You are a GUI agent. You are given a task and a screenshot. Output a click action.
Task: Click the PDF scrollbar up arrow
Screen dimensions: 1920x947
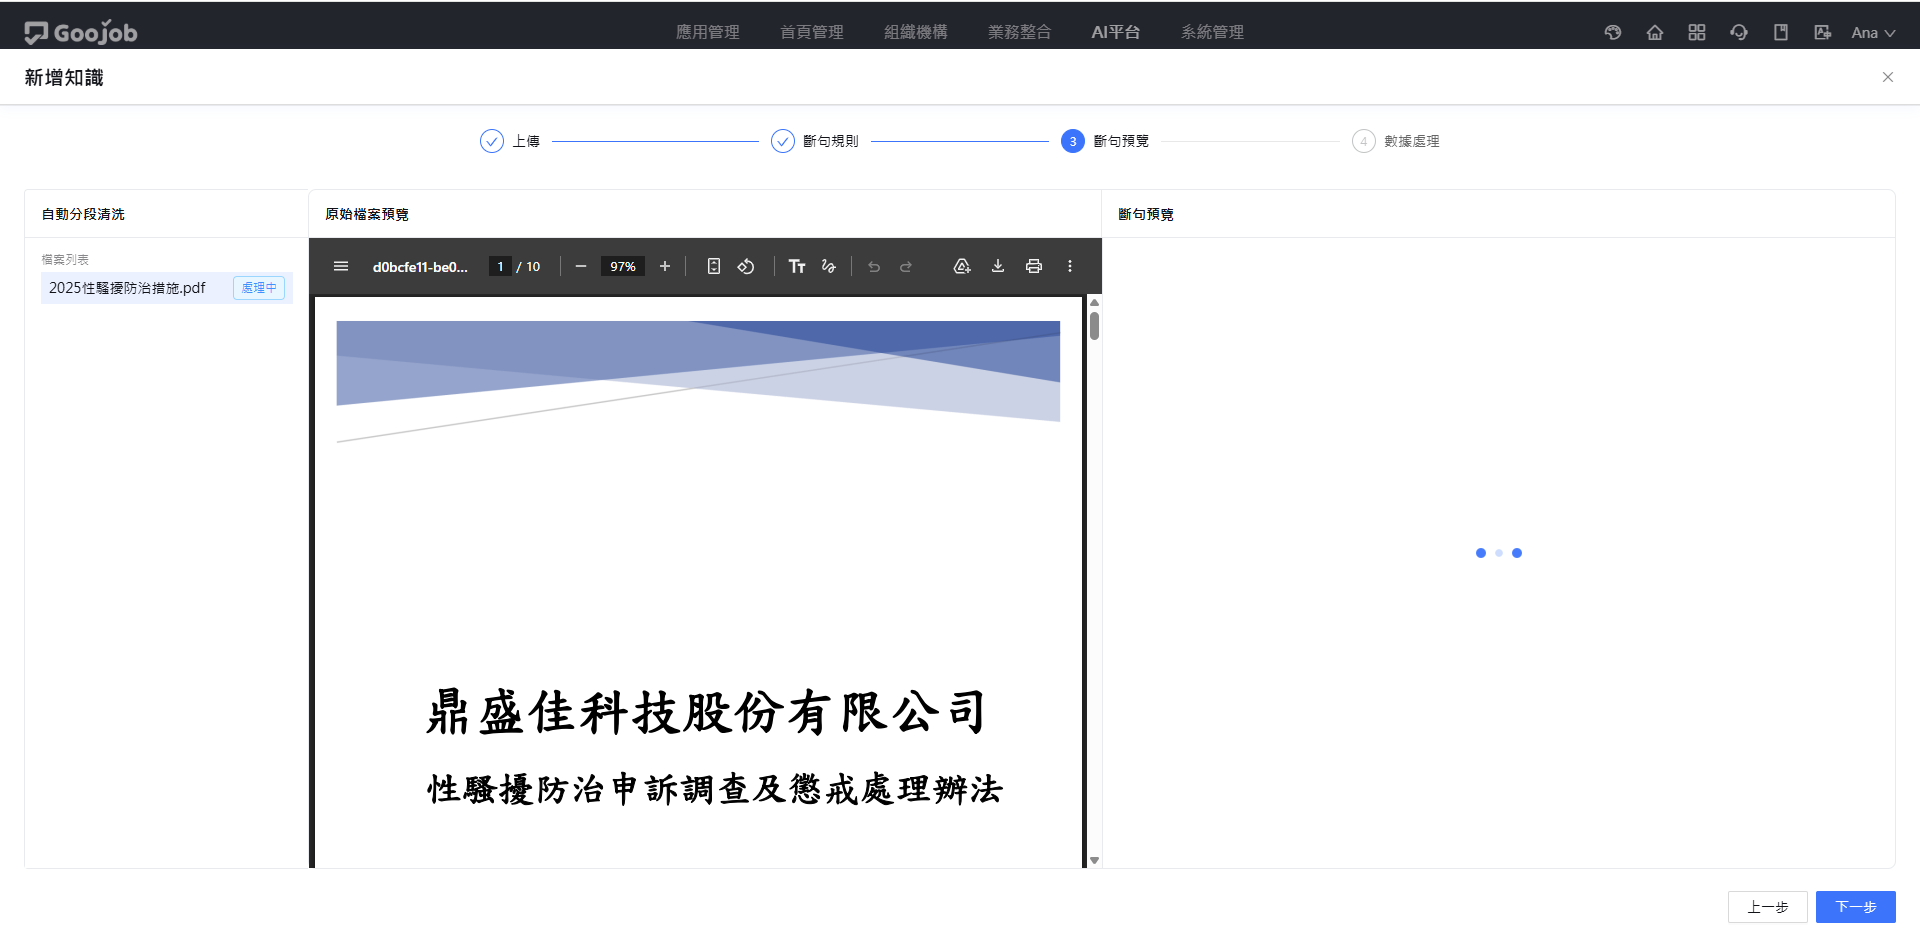[x=1095, y=302]
